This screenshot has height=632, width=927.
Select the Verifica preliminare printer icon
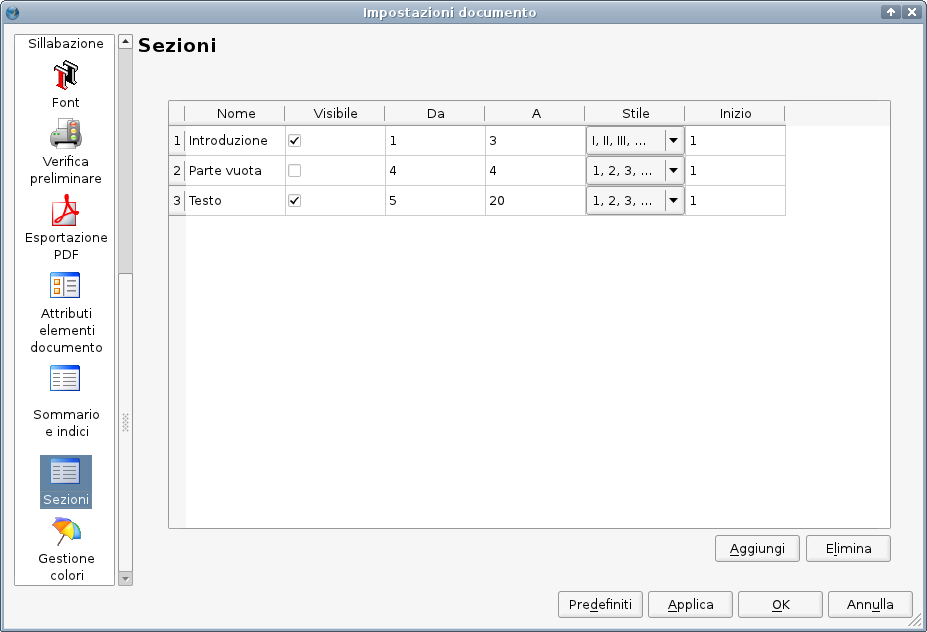(x=66, y=134)
